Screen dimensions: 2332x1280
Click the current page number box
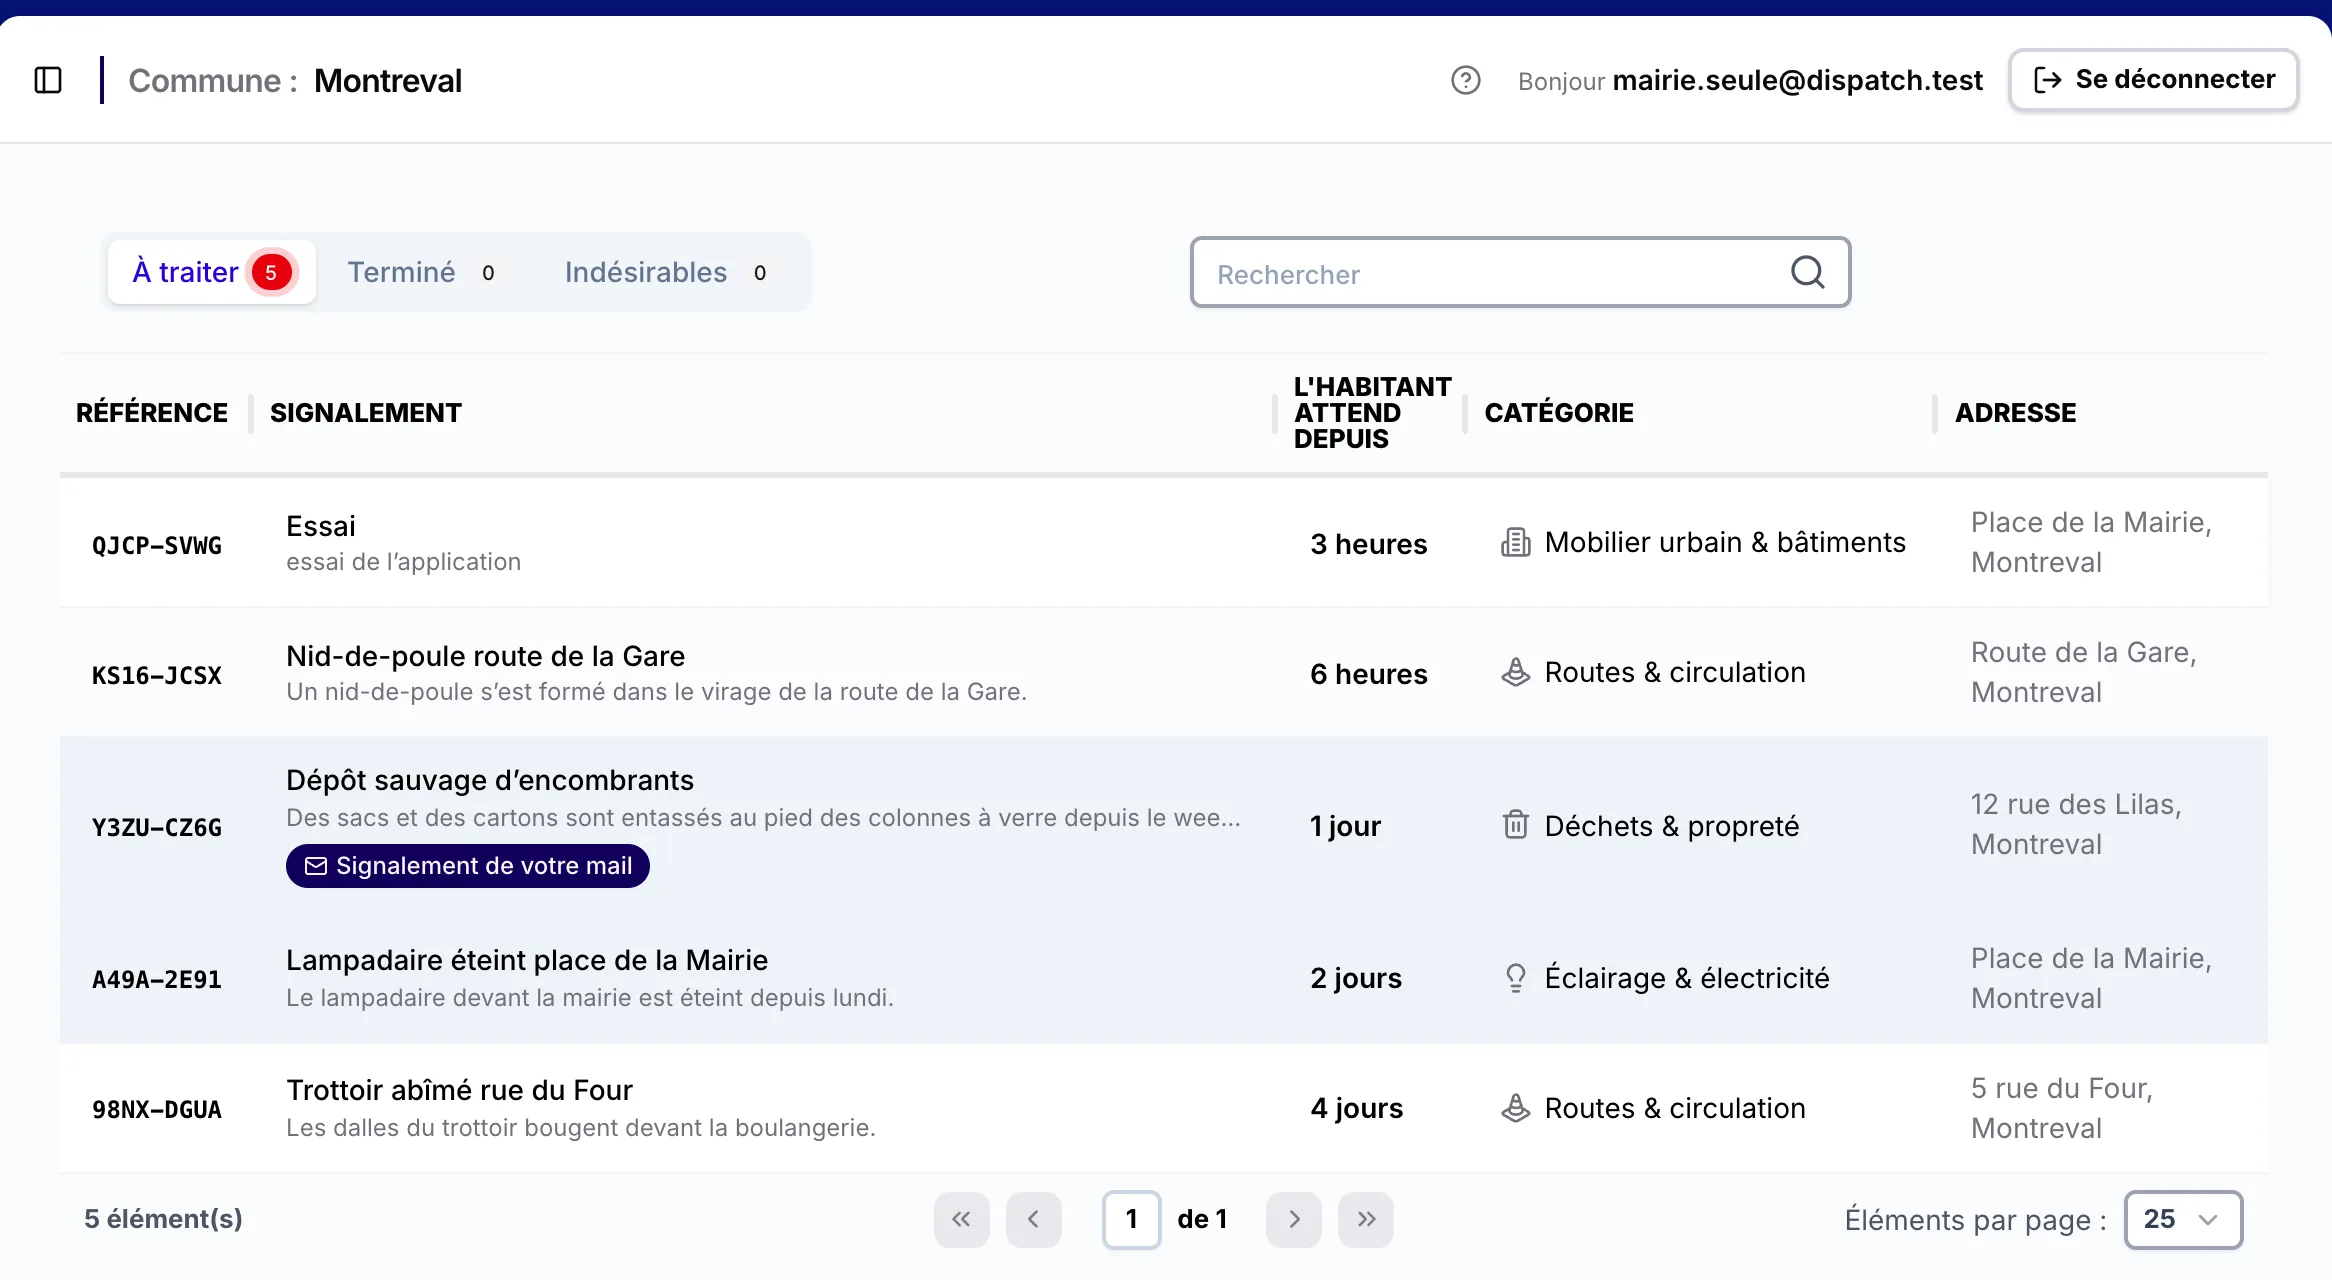click(1131, 1219)
